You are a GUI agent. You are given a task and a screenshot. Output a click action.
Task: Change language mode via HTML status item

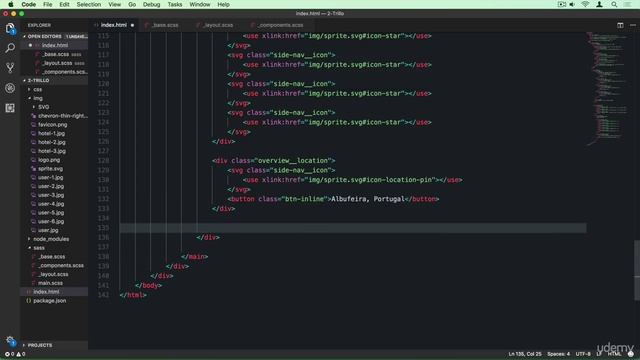coord(614,354)
